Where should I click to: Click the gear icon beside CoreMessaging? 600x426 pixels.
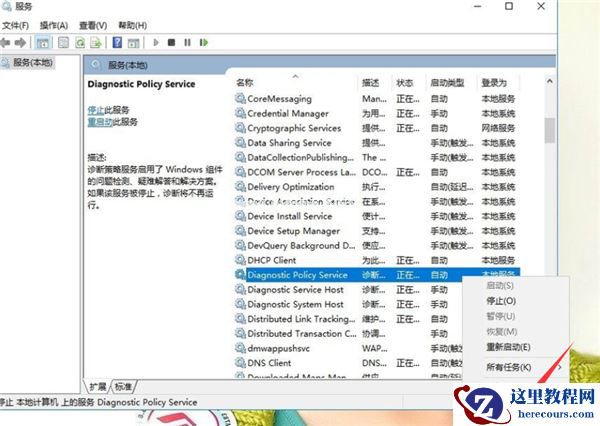(240, 99)
